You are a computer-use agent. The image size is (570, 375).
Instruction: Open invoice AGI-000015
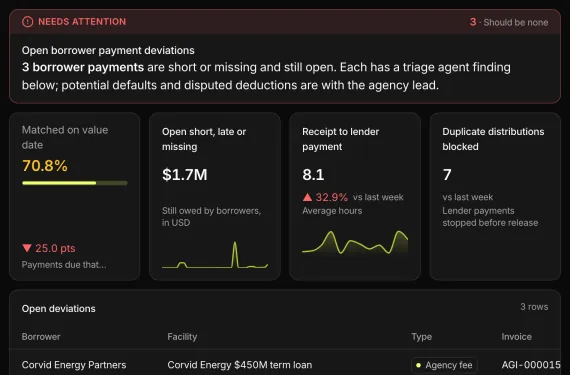[531, 365]
